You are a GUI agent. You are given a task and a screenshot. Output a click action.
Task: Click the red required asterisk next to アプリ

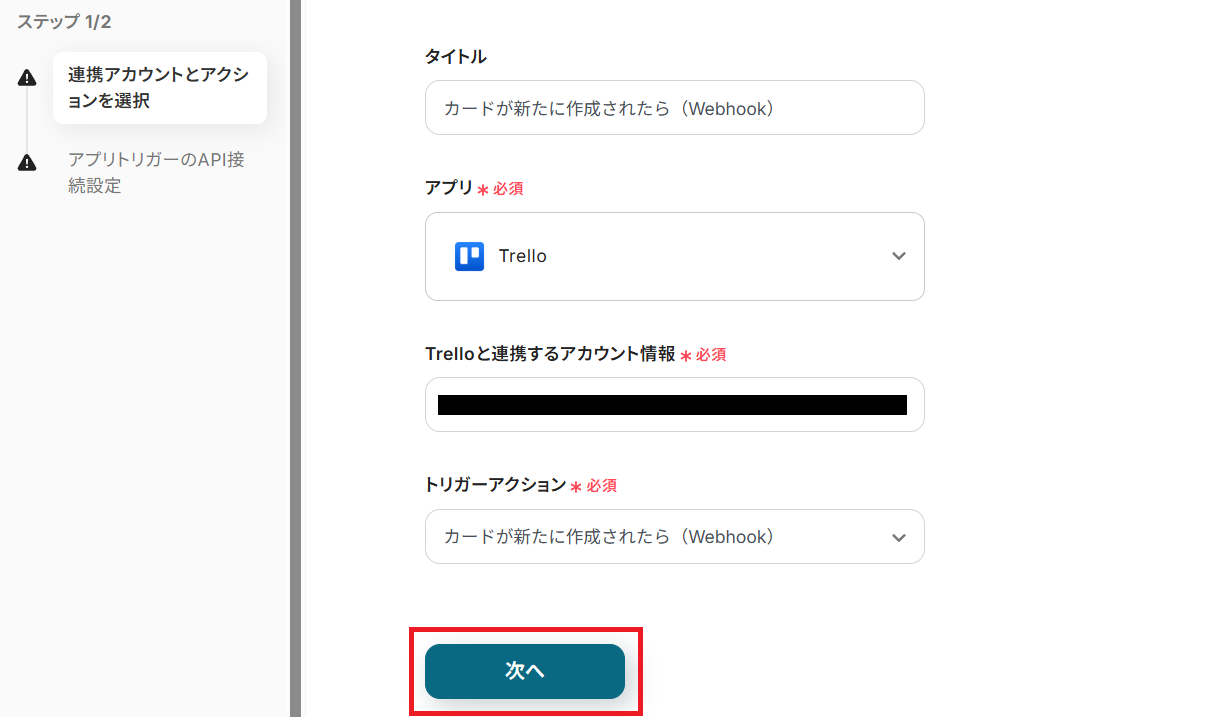[483, 189]
